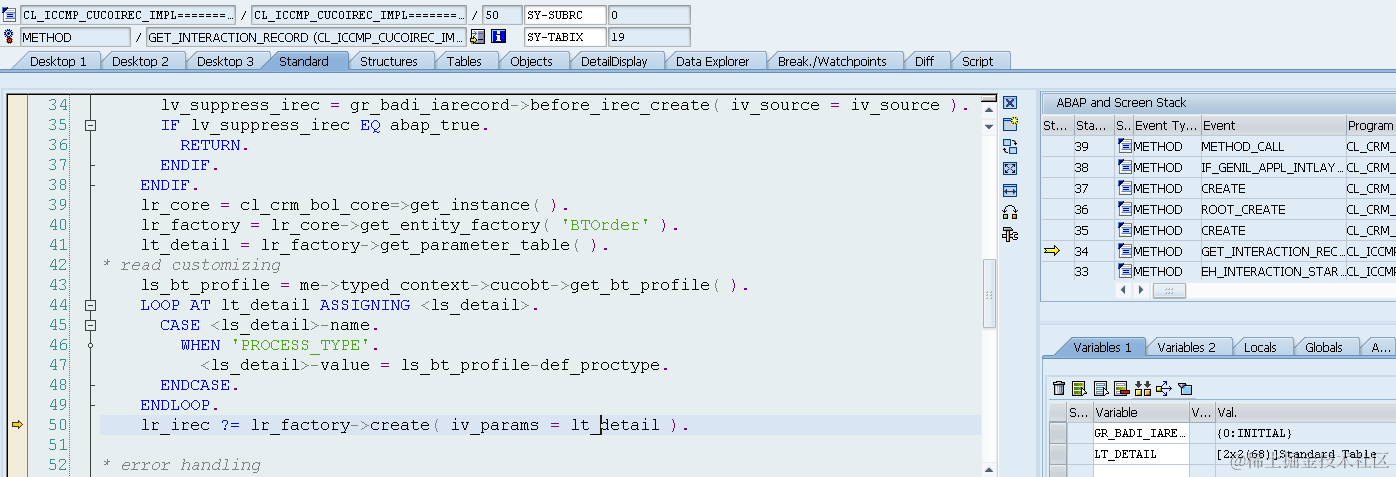Select the LT_DETAIL variable row selector
The image size is (1396, 477).
coord(1057,454)
